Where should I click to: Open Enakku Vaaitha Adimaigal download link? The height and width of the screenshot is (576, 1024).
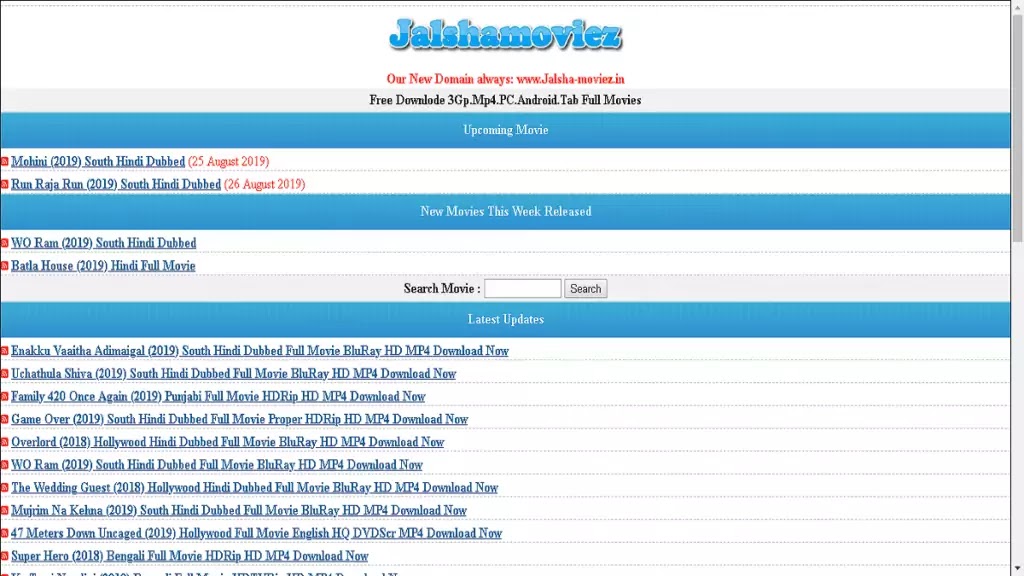(x=260, y=351)
